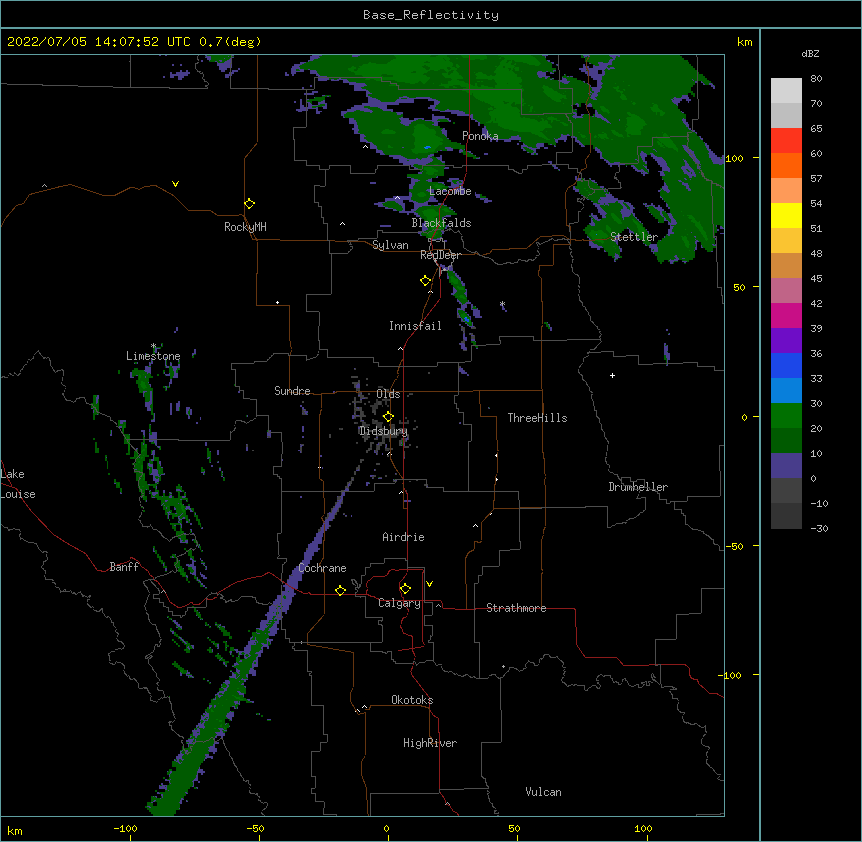Click the Olds town label
The height and width of the screenshot is (842, 862).
point(388,394)
